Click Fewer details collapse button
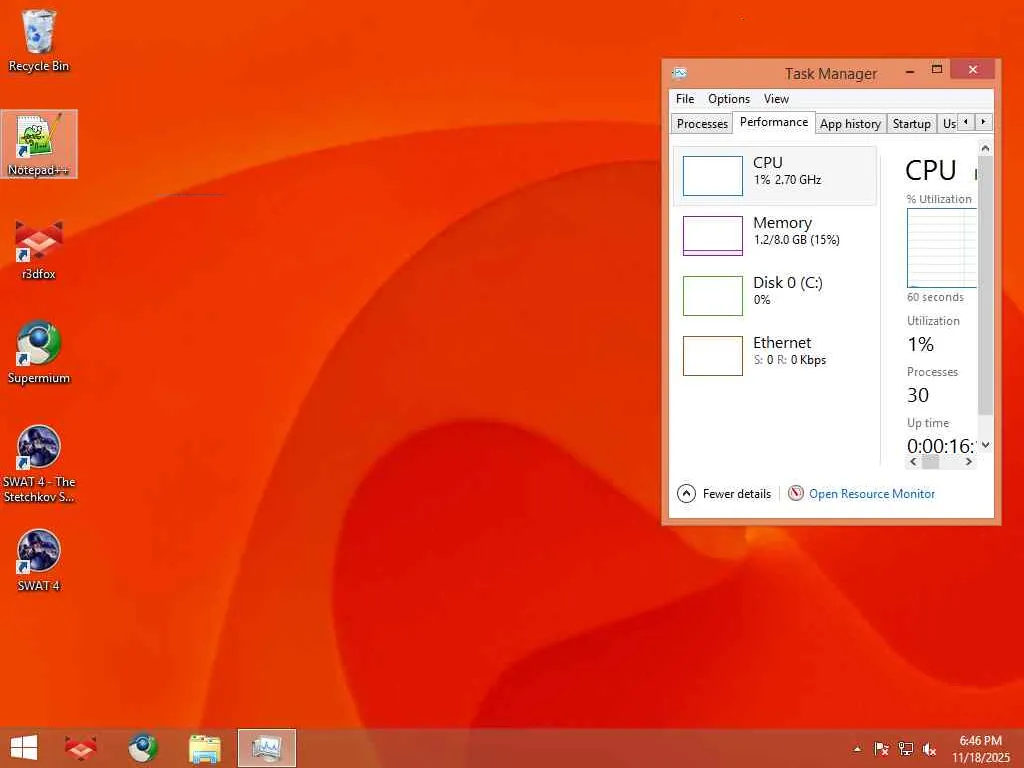The width and height of the screenshot is (1024, 768). point(724,494)
